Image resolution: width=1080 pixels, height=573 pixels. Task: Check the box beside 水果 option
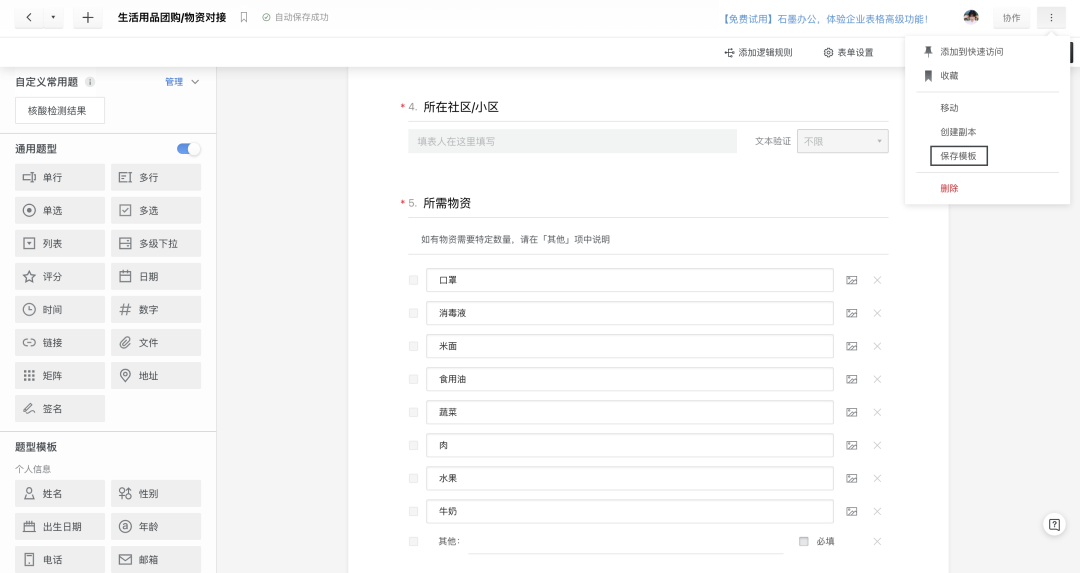413,479
